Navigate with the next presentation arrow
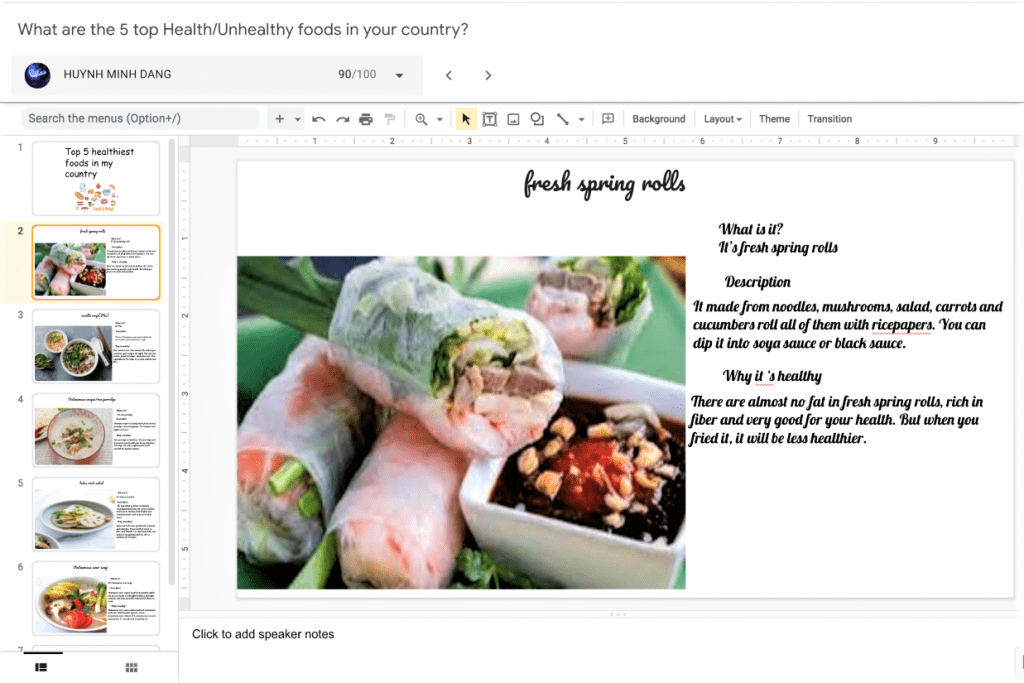This screenshot has height=683, width=1024. point(488,74)
